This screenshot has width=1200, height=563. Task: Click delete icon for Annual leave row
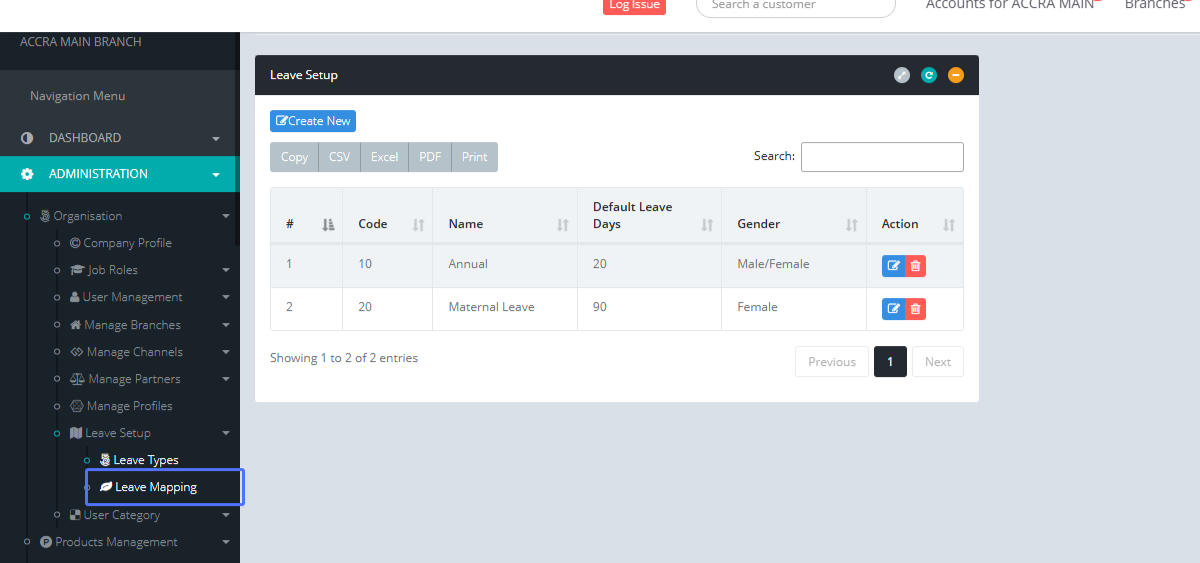[x=915, y=266]
